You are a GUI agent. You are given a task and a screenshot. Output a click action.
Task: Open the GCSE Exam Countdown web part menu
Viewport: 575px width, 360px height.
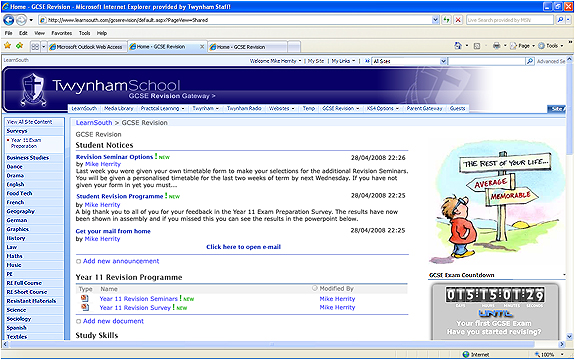click(564, 275)
